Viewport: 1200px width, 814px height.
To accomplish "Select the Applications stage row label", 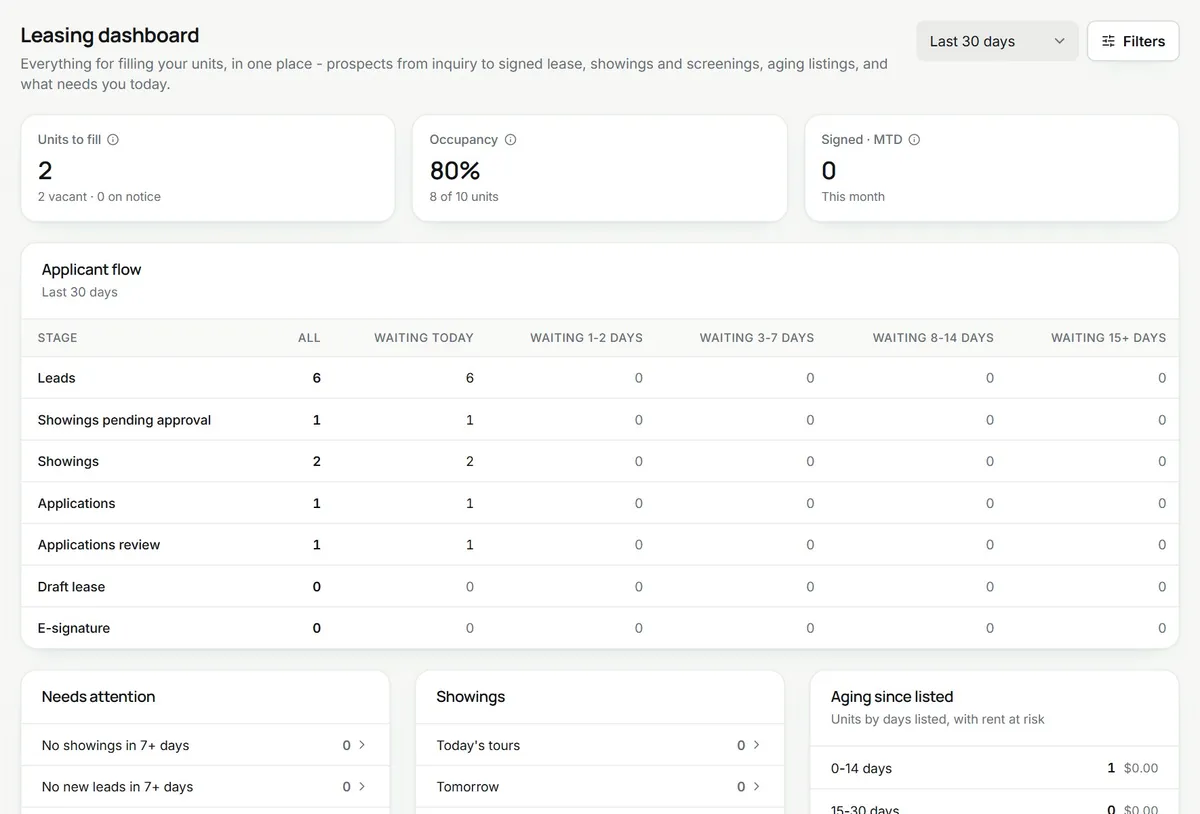I will (77, 503).
